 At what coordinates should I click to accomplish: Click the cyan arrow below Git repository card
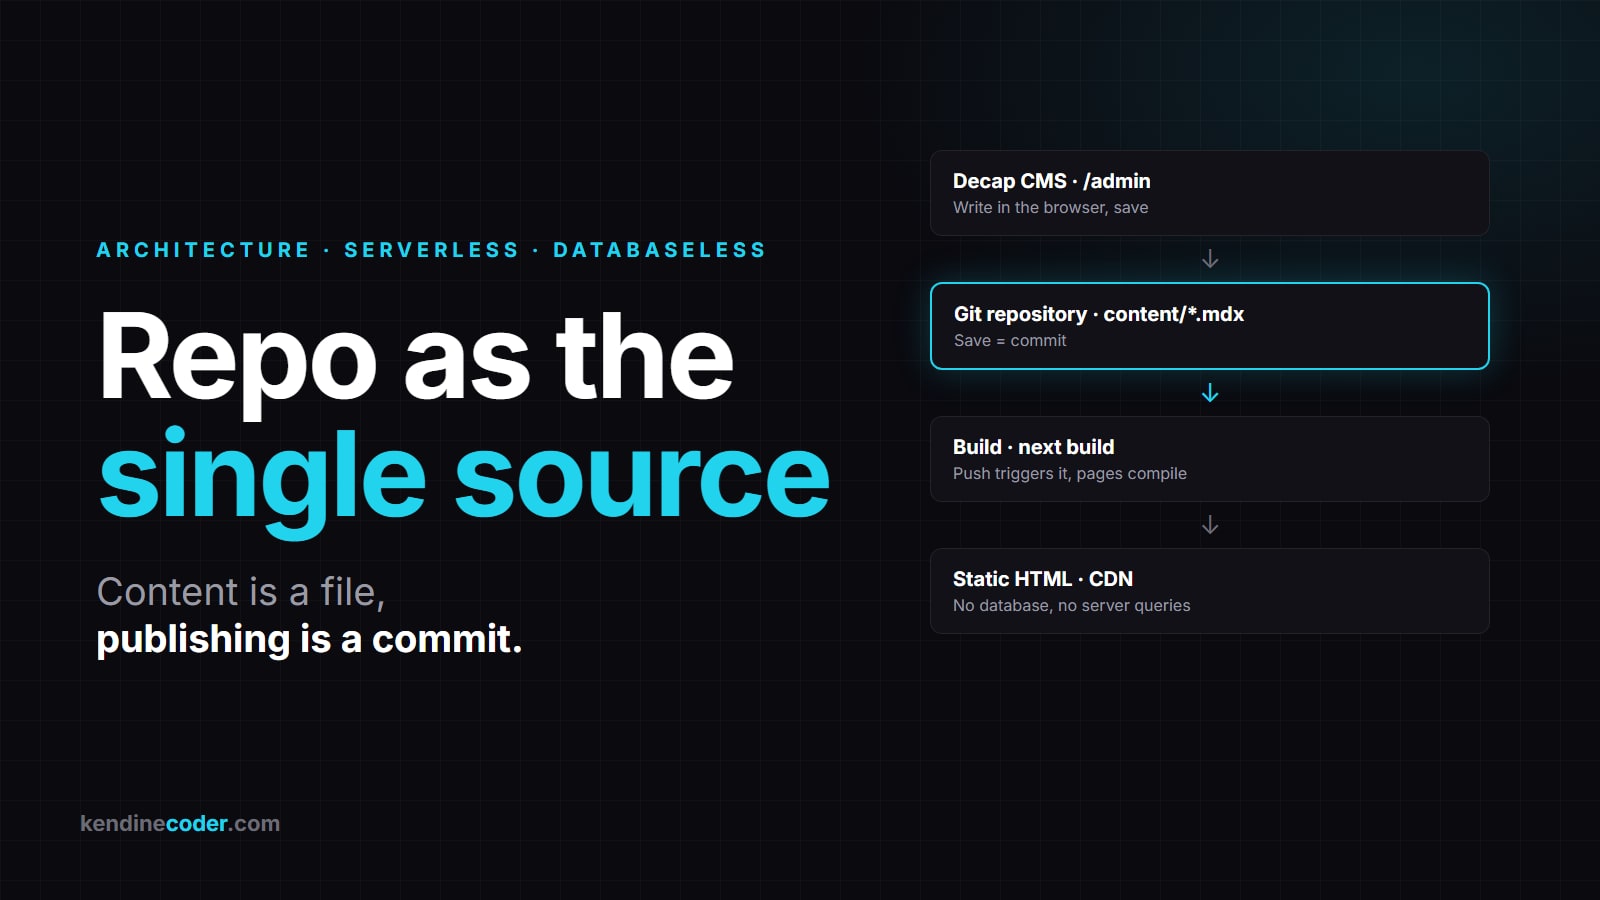(1210, 393)
